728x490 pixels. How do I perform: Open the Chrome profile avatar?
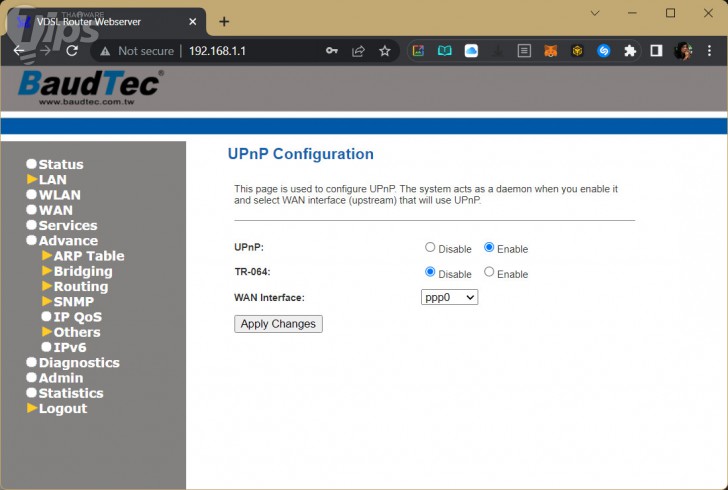tap(683, 51)
